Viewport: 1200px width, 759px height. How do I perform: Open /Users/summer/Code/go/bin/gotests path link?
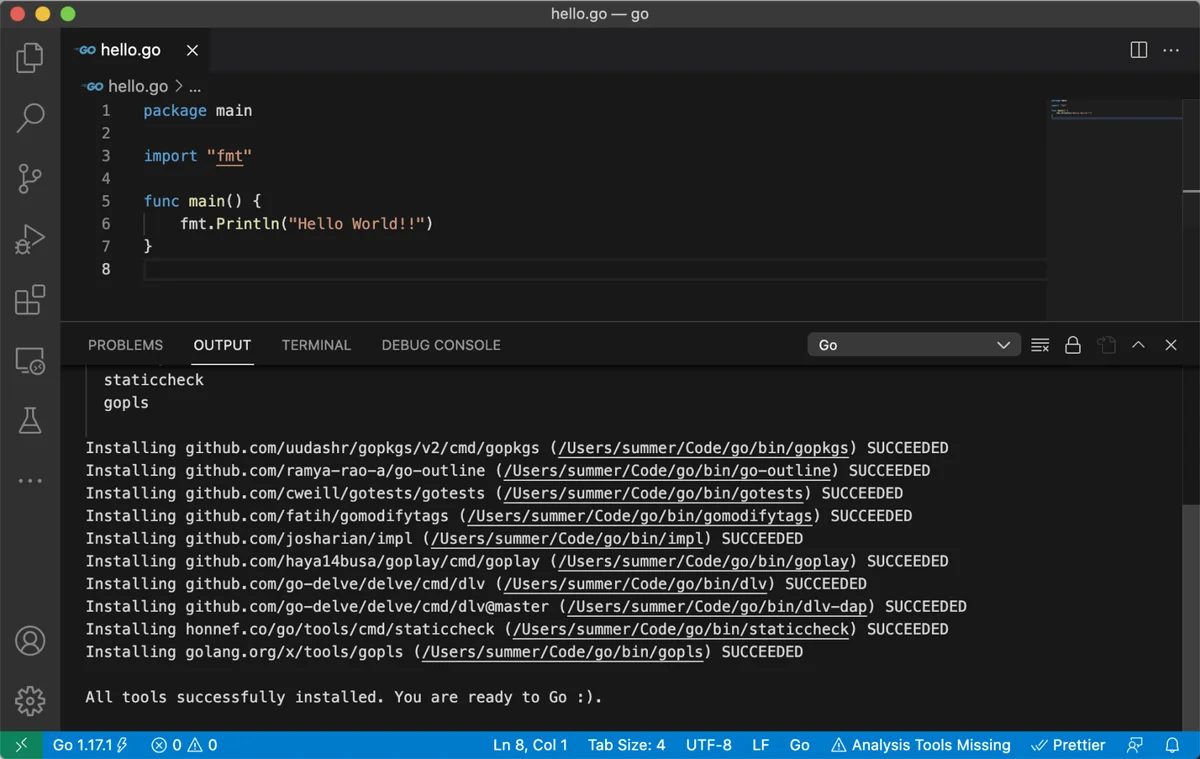[653, 493]
